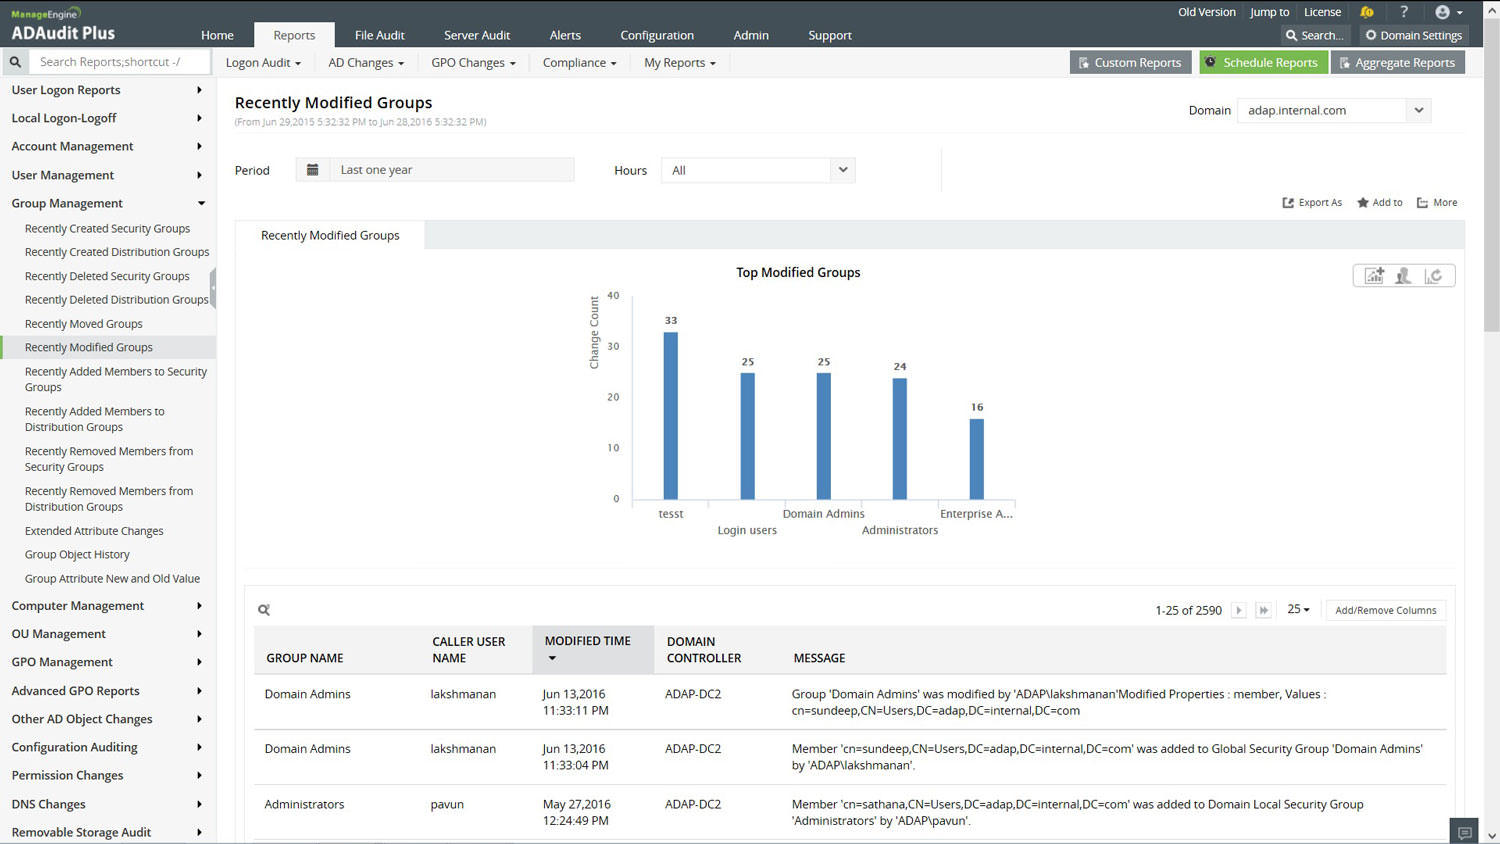
Task: Open the Hours dropdown
Action: tap(842, 170)
